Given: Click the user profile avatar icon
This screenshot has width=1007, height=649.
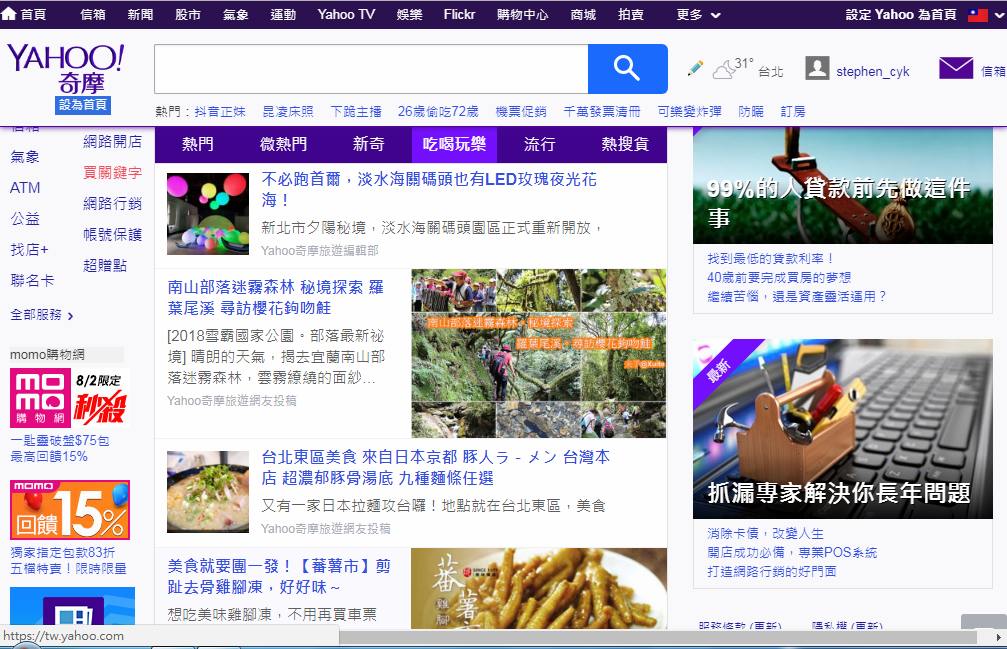Looking at the screenshot, I should 817,69.
